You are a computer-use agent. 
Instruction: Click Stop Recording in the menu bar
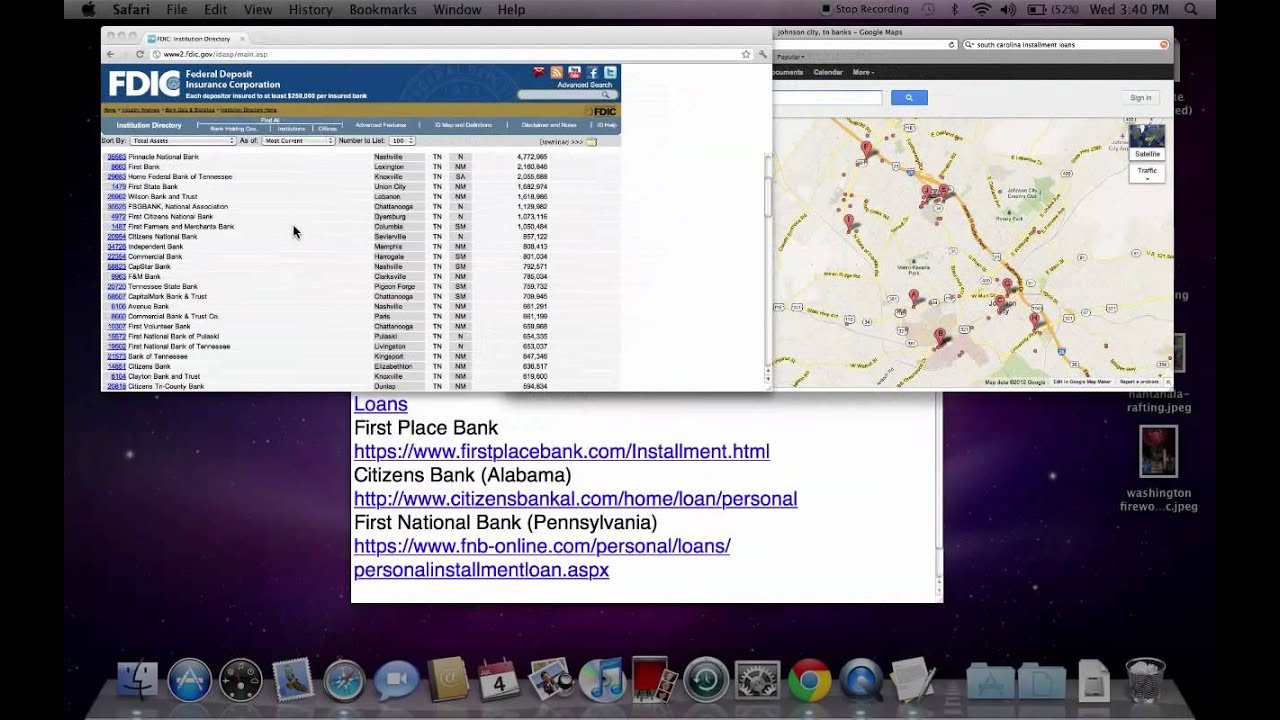[x=865, y=9]
